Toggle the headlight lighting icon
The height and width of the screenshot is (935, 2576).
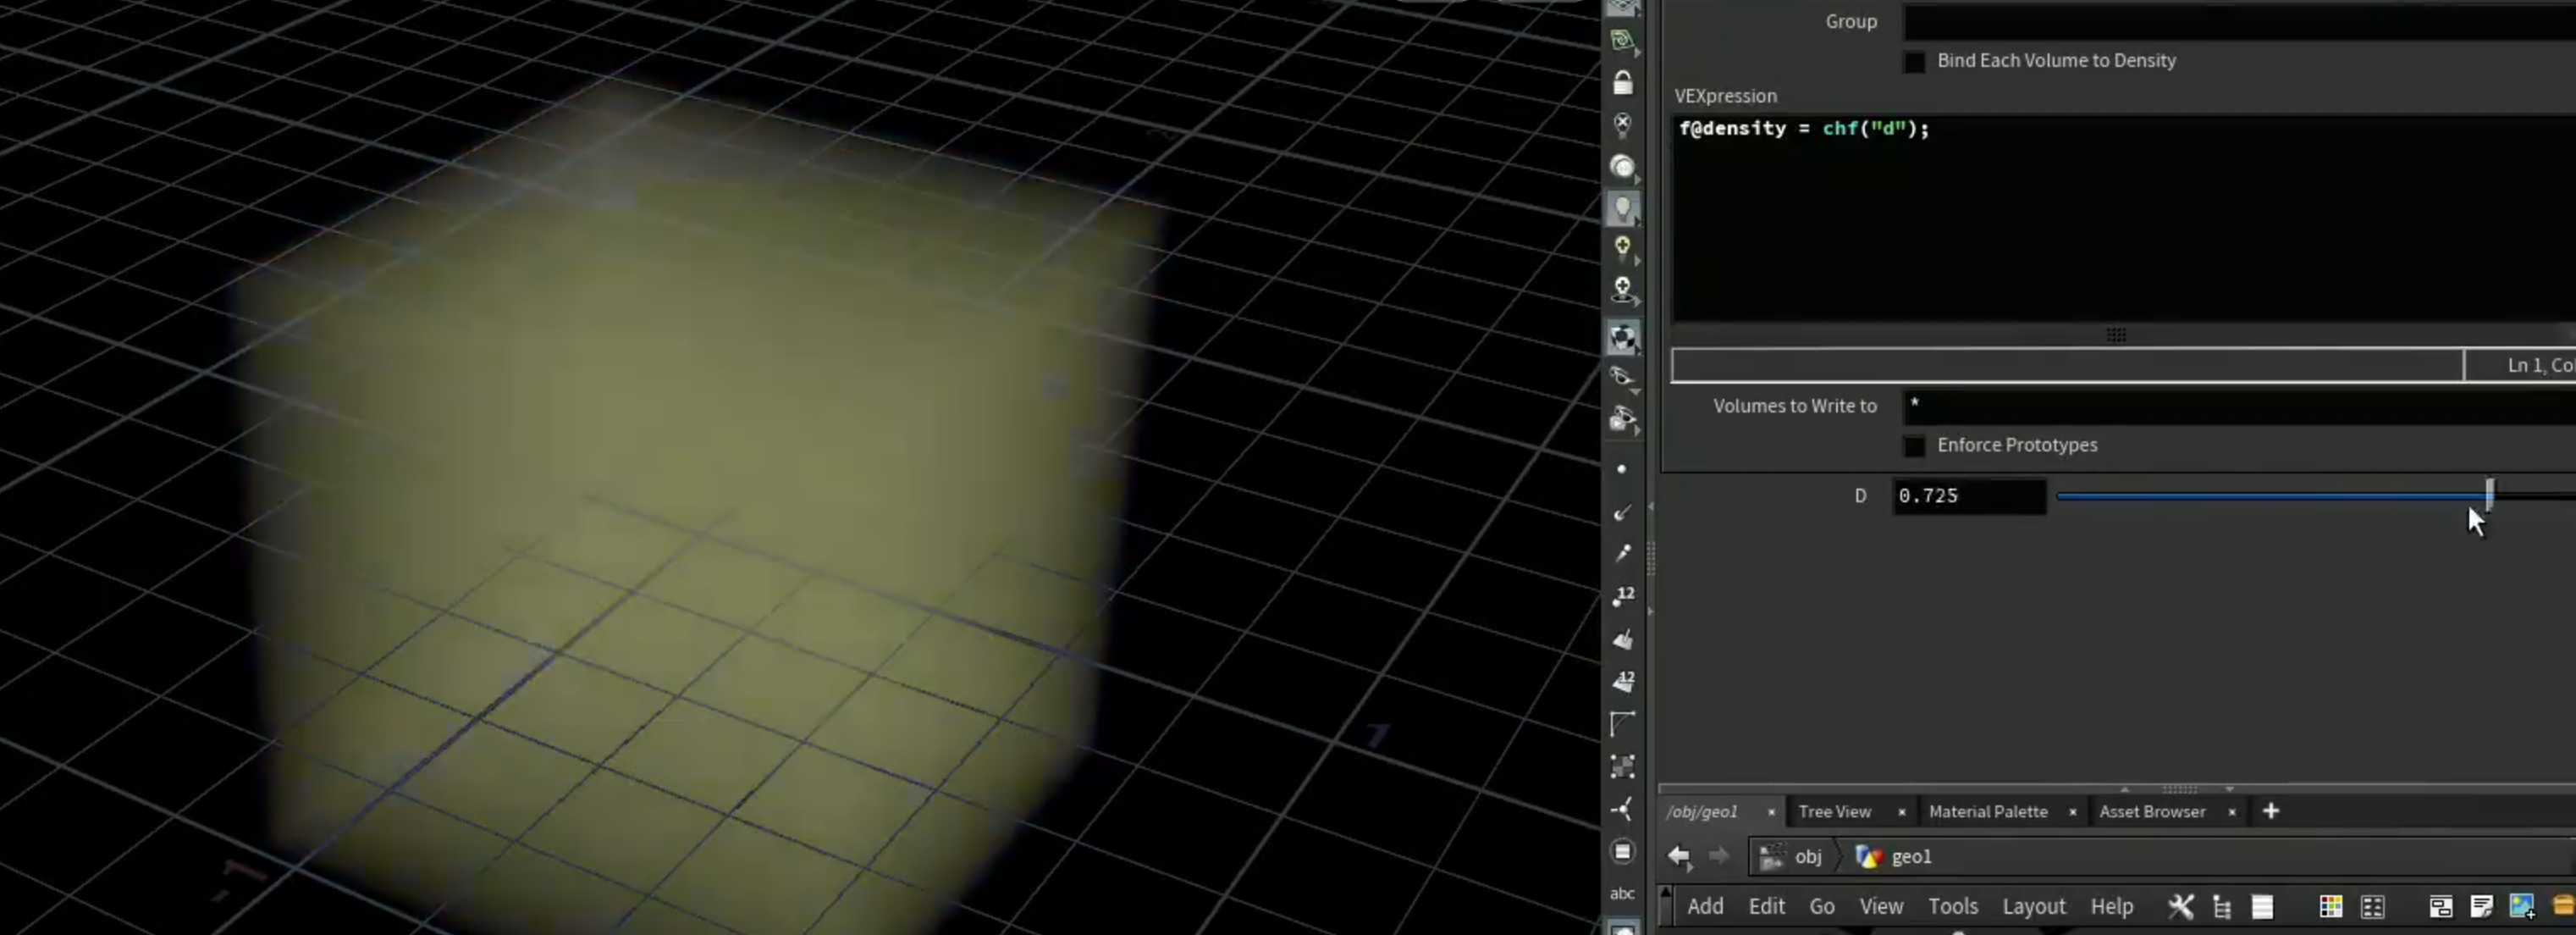(1622, 209)
